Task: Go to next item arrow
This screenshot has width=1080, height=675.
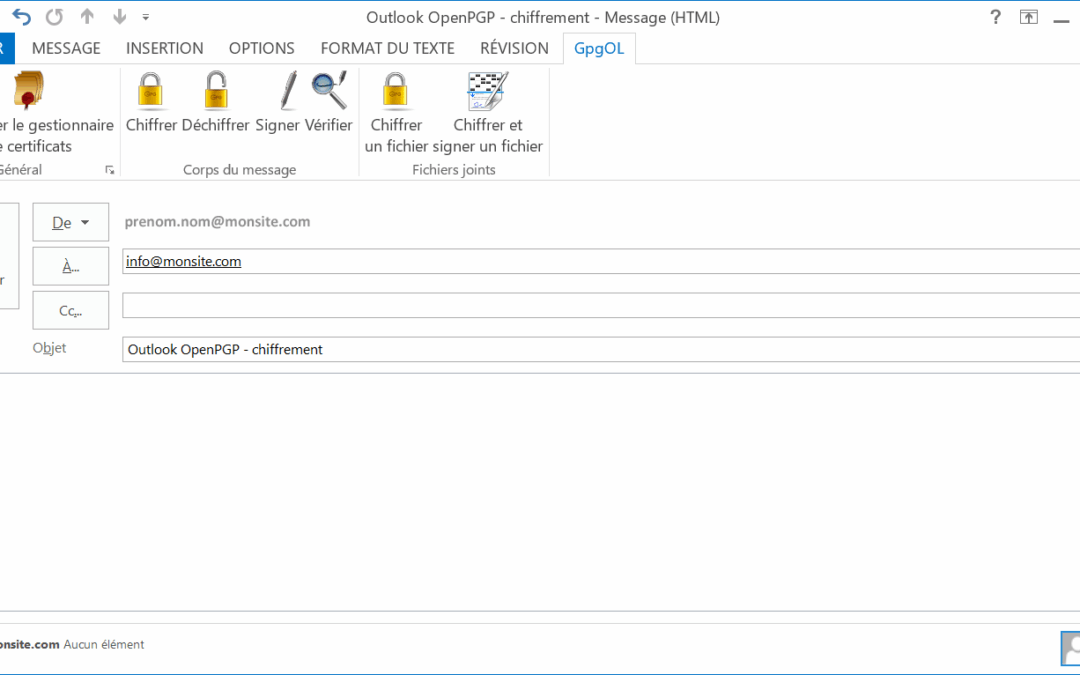Action: (120, 17)
